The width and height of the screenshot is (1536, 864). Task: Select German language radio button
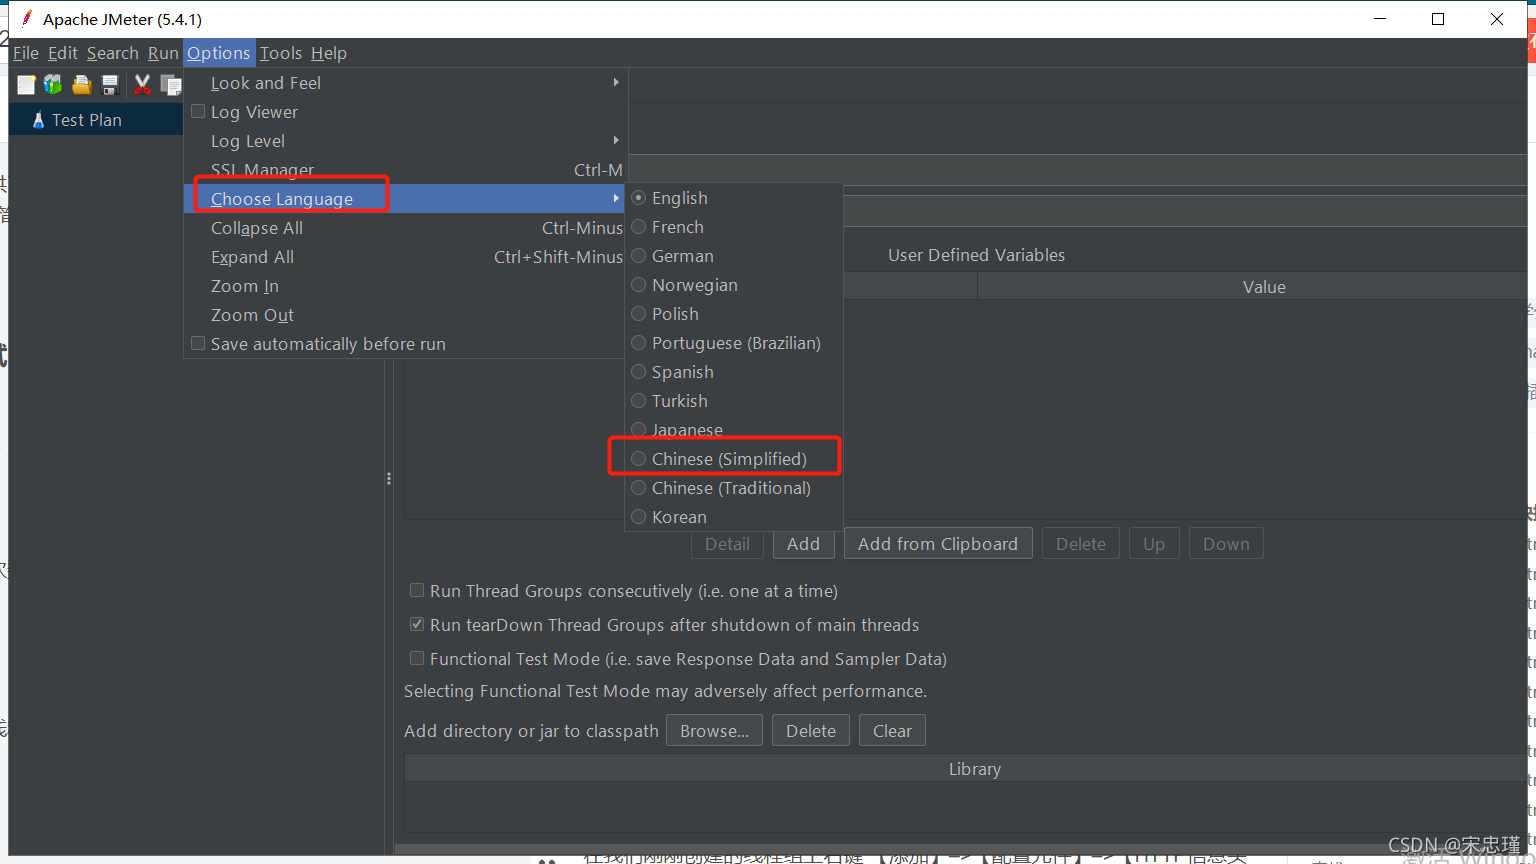[638, 256]
